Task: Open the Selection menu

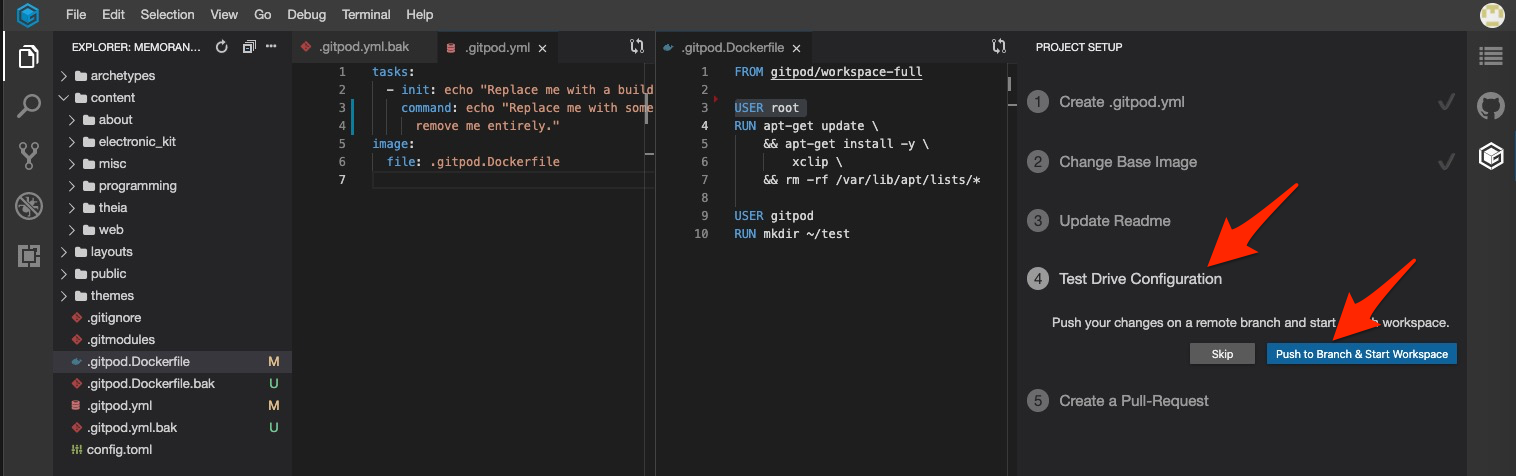Action: [167, 15]
